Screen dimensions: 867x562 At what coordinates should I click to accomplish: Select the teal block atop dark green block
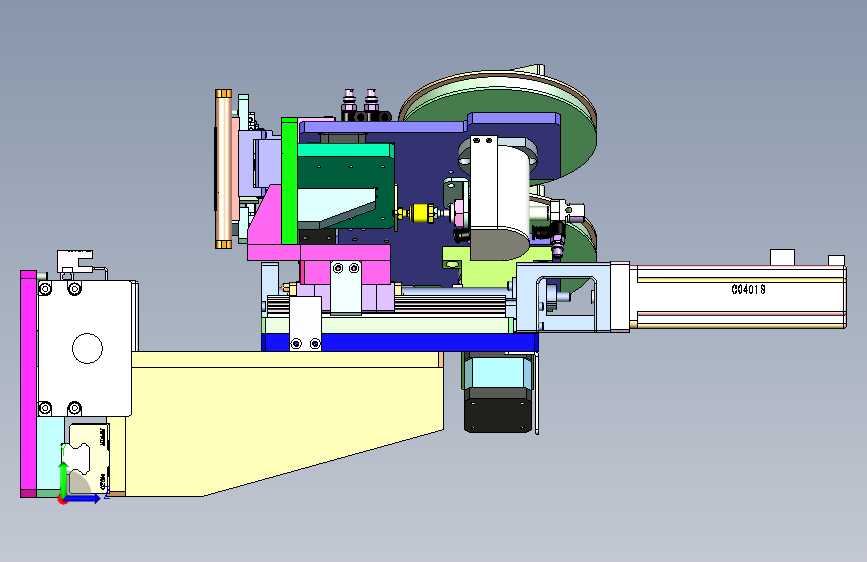pos(346,150)
